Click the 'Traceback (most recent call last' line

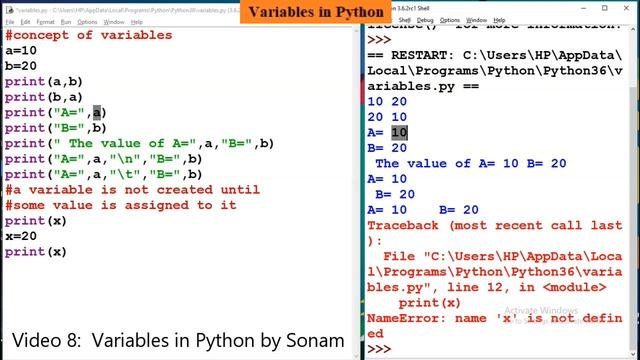pos(495,225)
